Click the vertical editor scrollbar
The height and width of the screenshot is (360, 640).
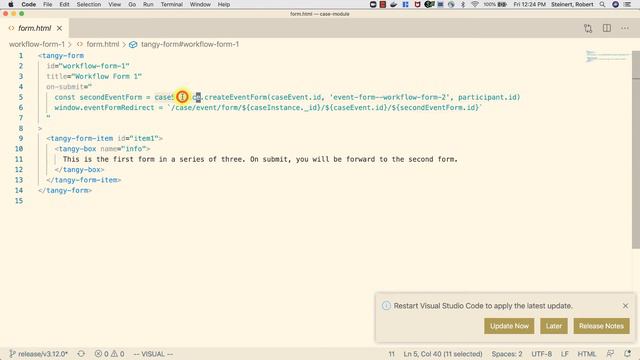[636, 150]
